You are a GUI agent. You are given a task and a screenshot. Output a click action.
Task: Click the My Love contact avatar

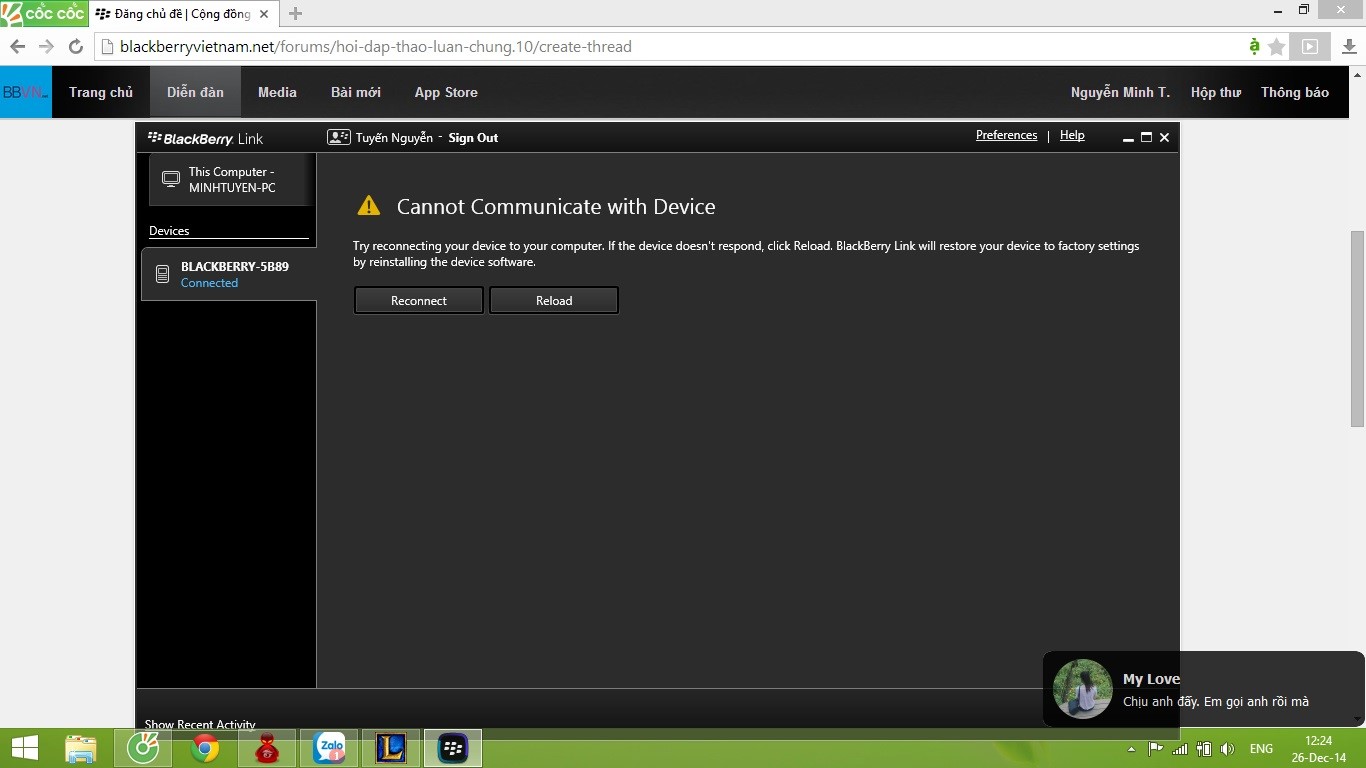point(1083,689)
